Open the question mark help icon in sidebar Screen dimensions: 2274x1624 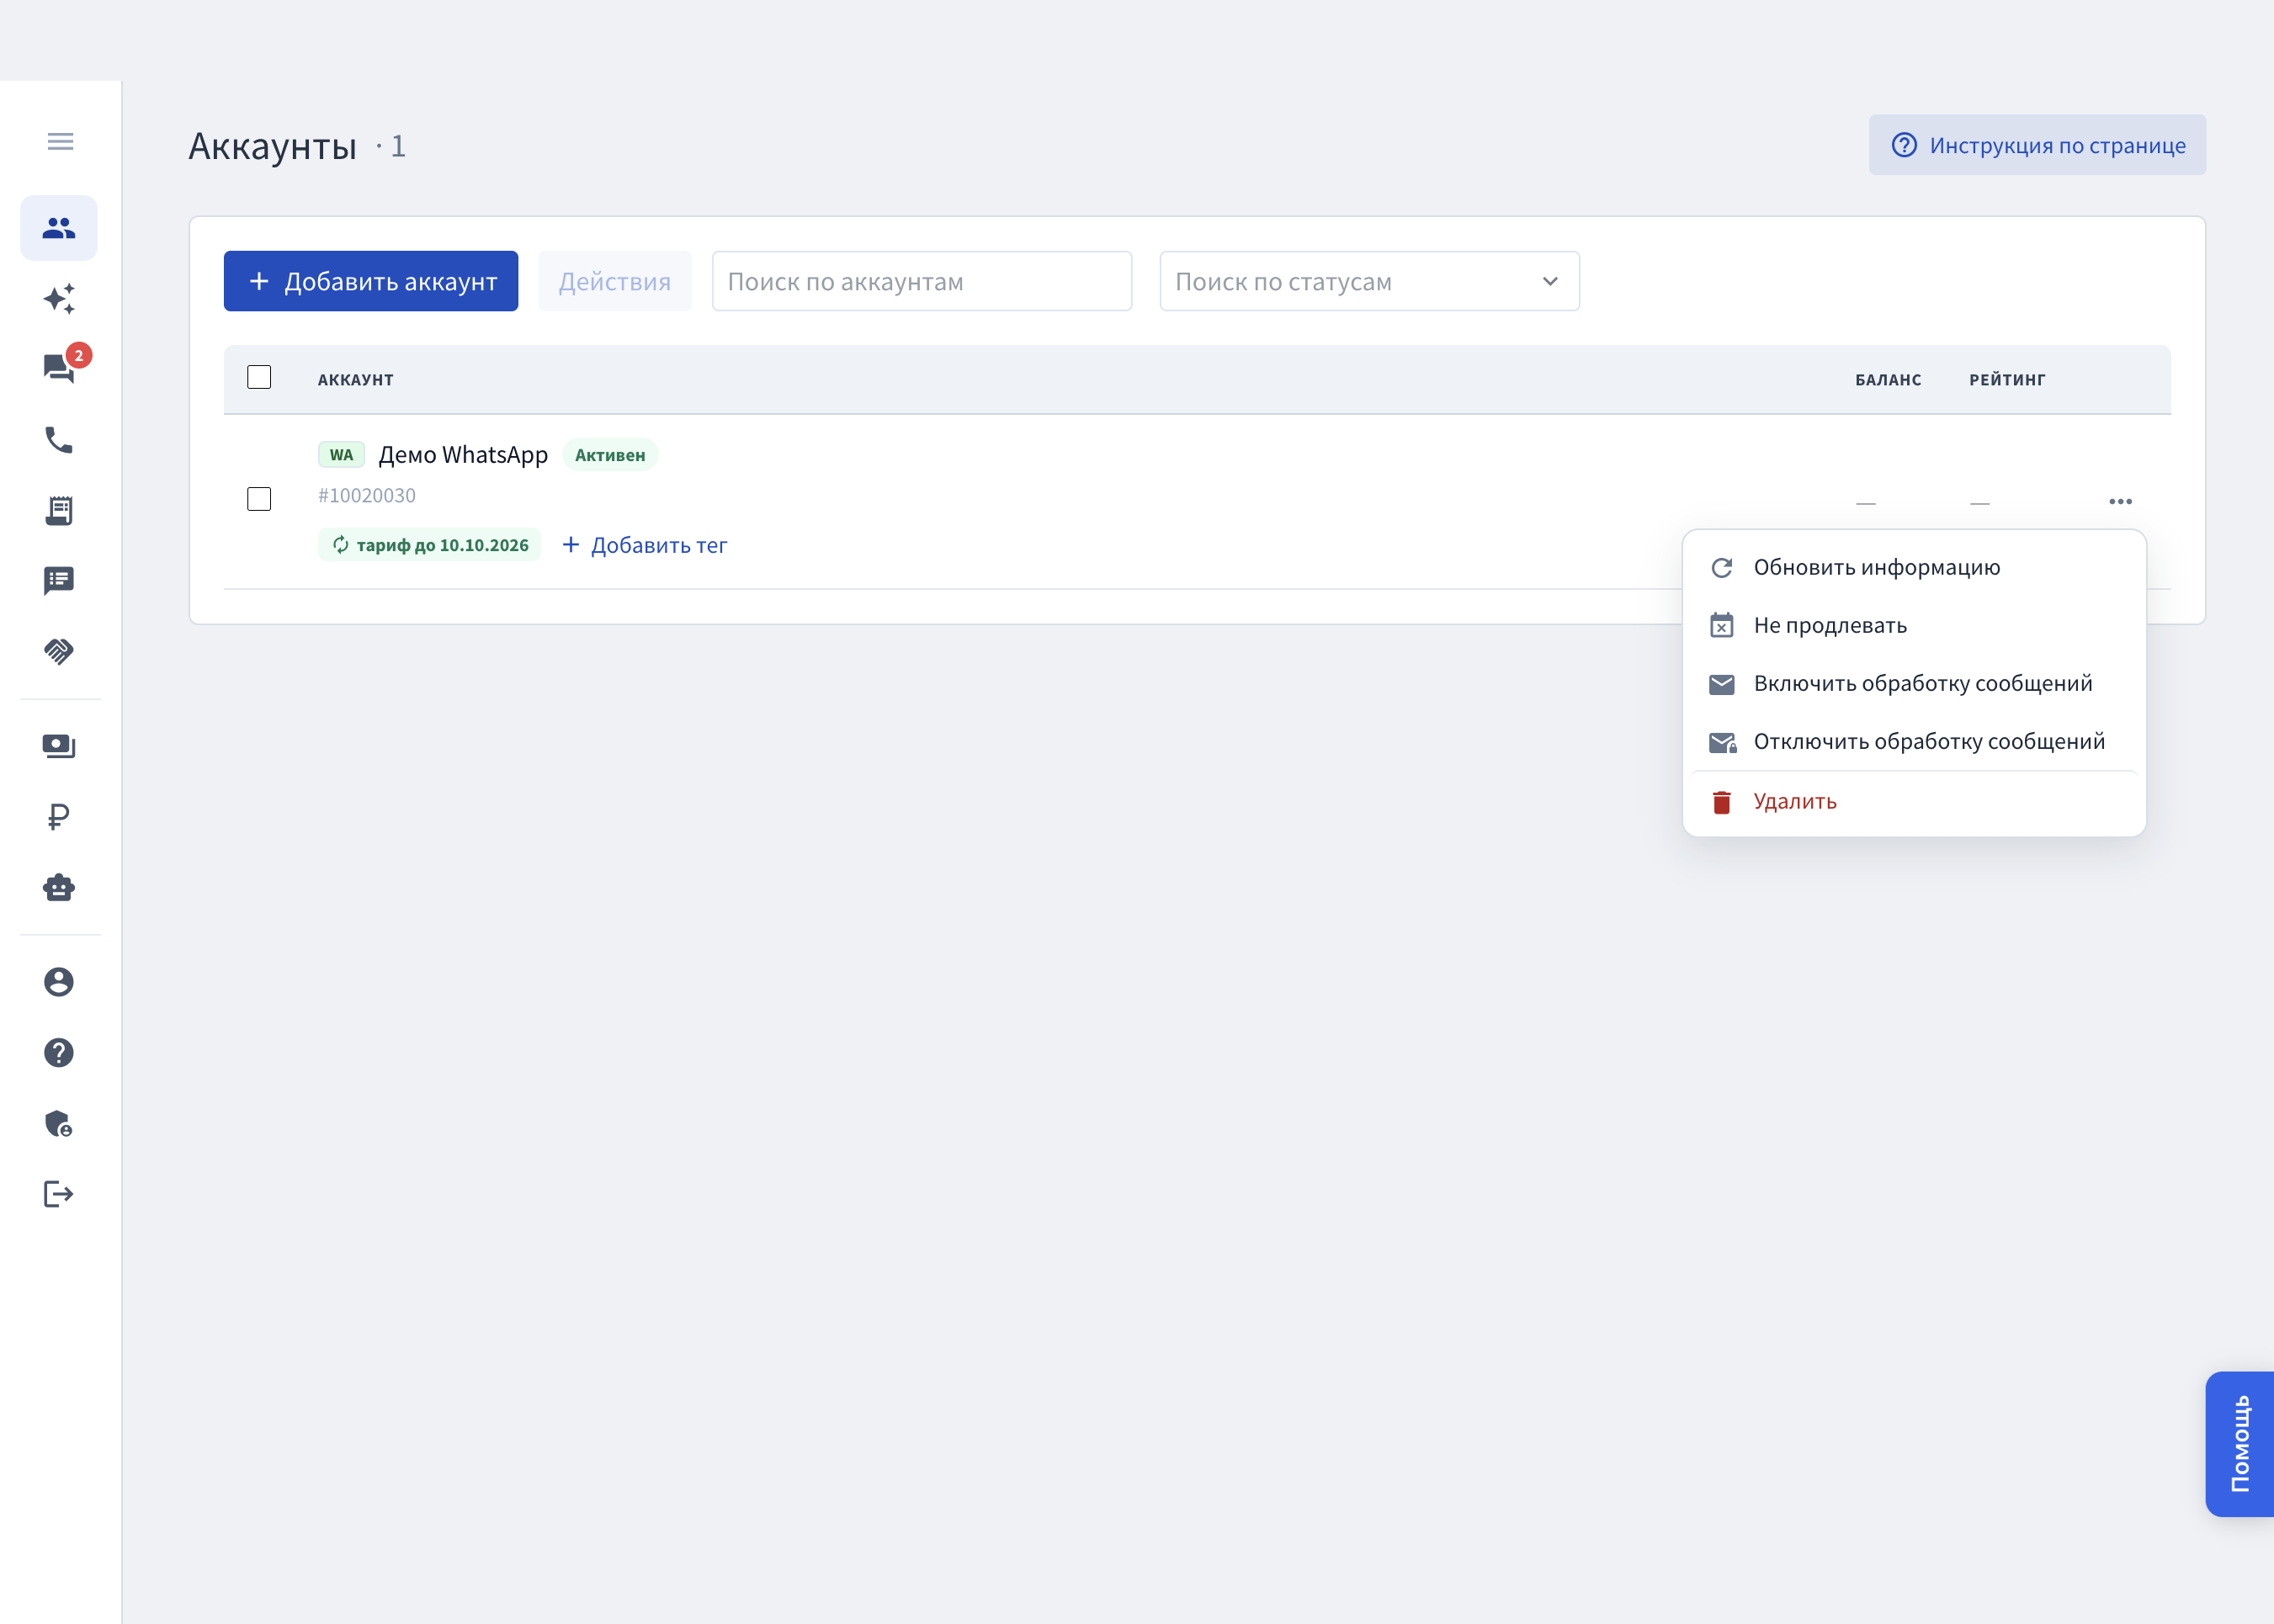click(x=59, y=1053)
